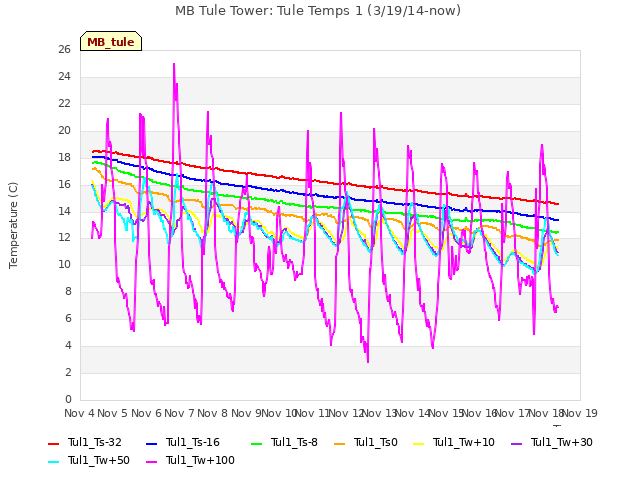Click the chart title text

pyautogui.click(x=318, y=11)
